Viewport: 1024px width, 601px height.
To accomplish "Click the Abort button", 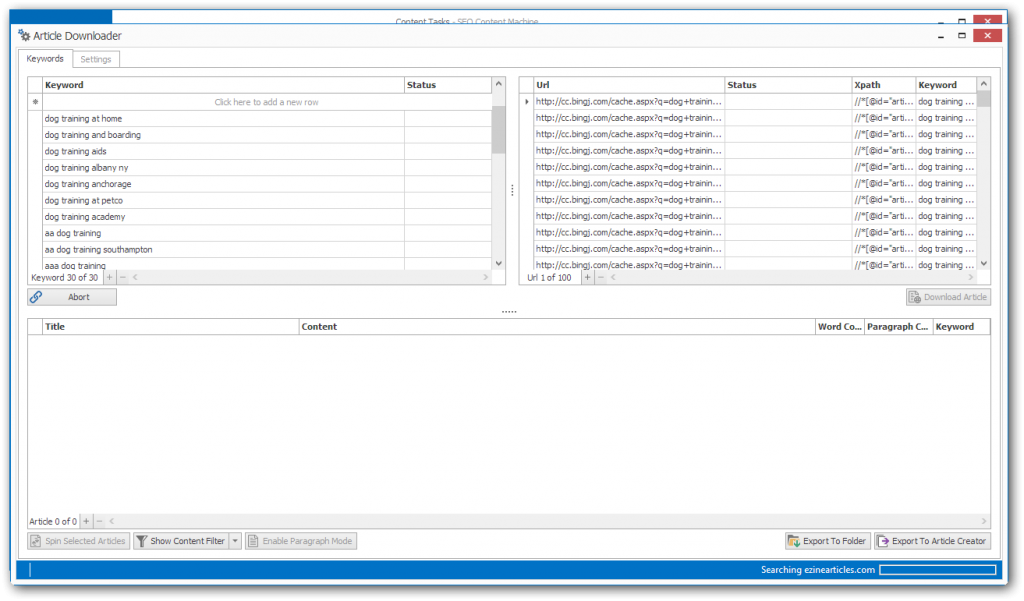I will pos(72,297).
